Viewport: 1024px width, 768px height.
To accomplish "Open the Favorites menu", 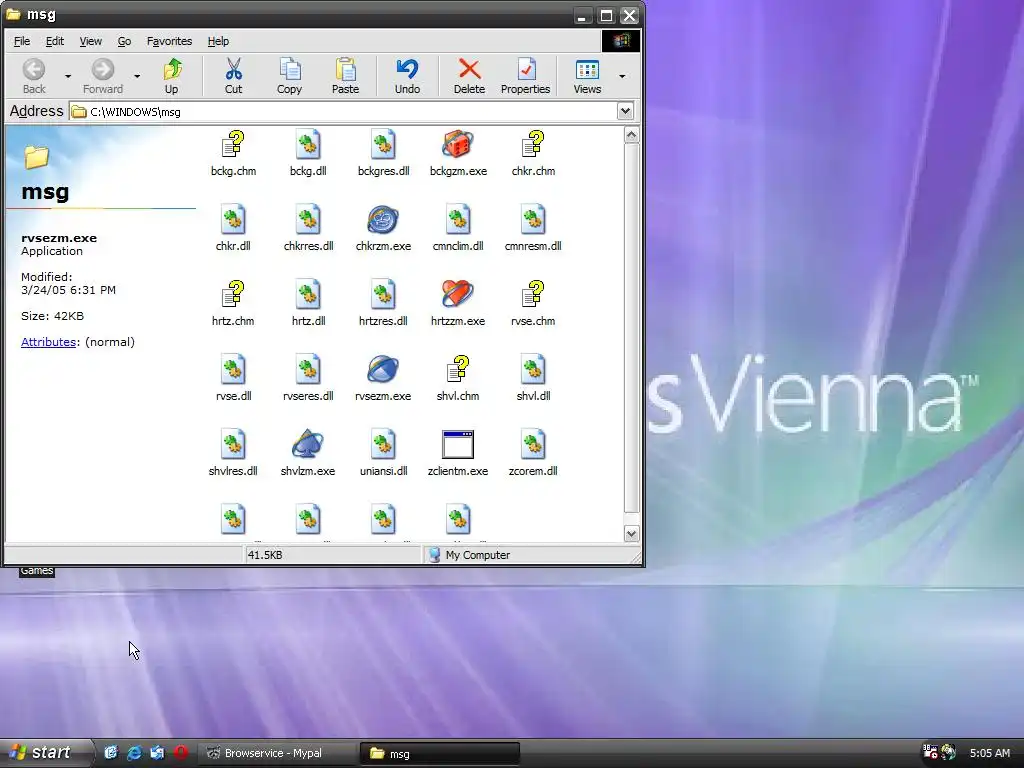I will (169, 41).
